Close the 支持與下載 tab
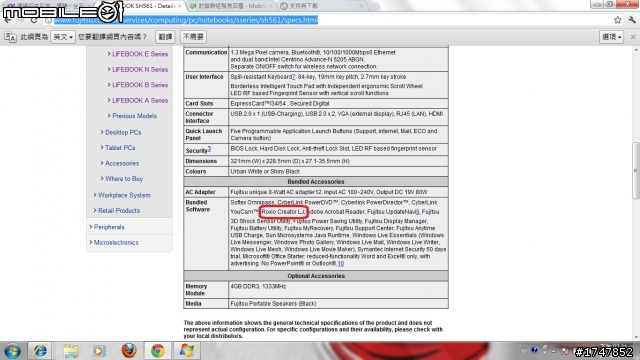The width and height of the screenshot is (640, 360). 361,6
